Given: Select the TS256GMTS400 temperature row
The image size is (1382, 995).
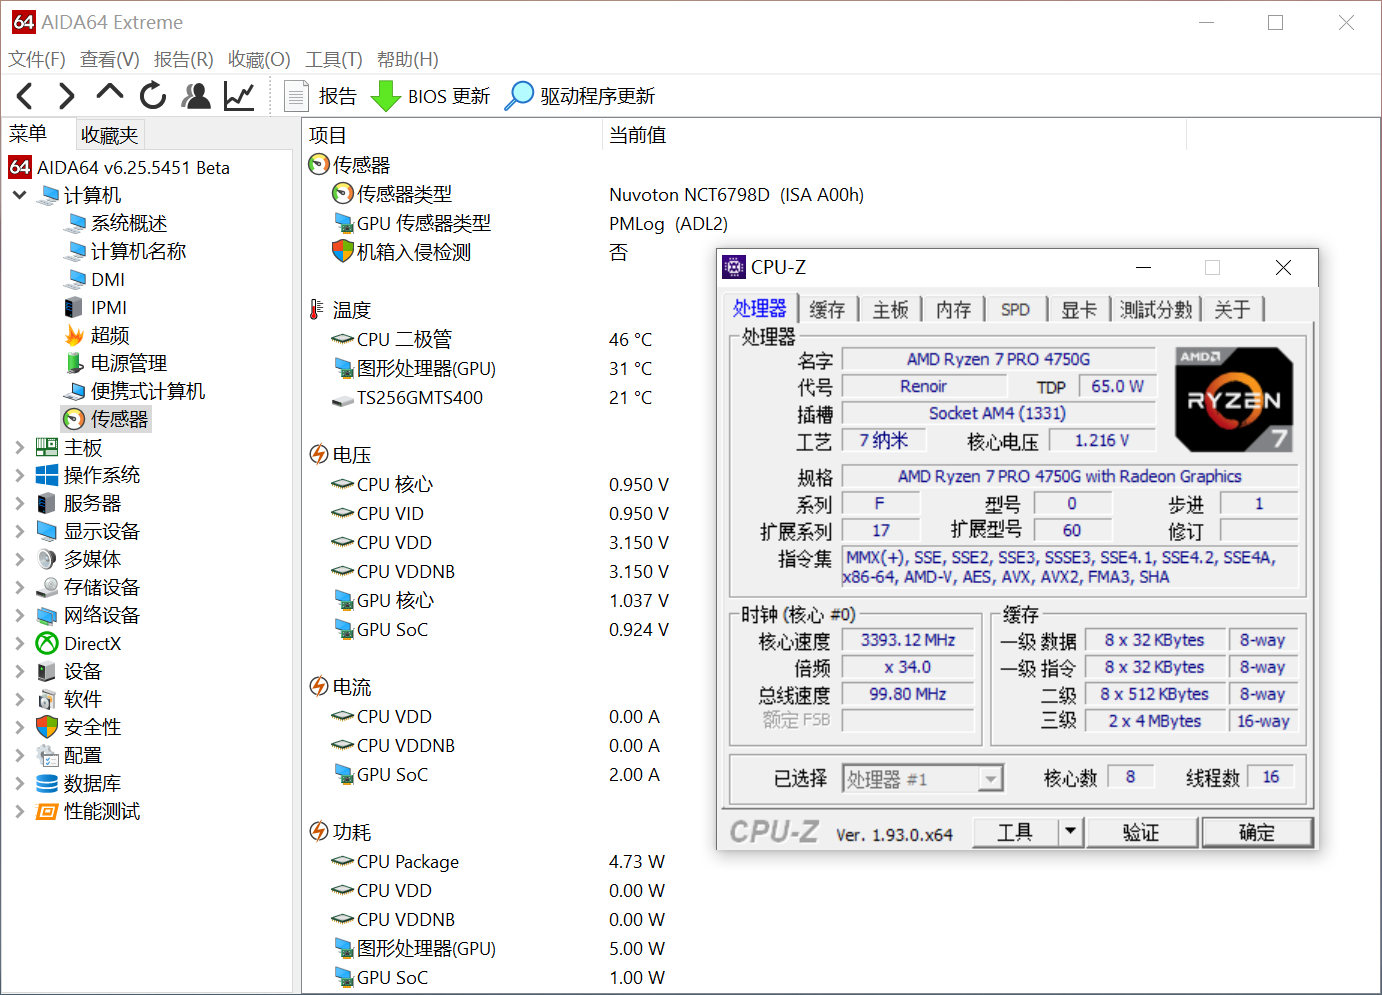Looking at the screenshot, I should [x=420, y=397].
